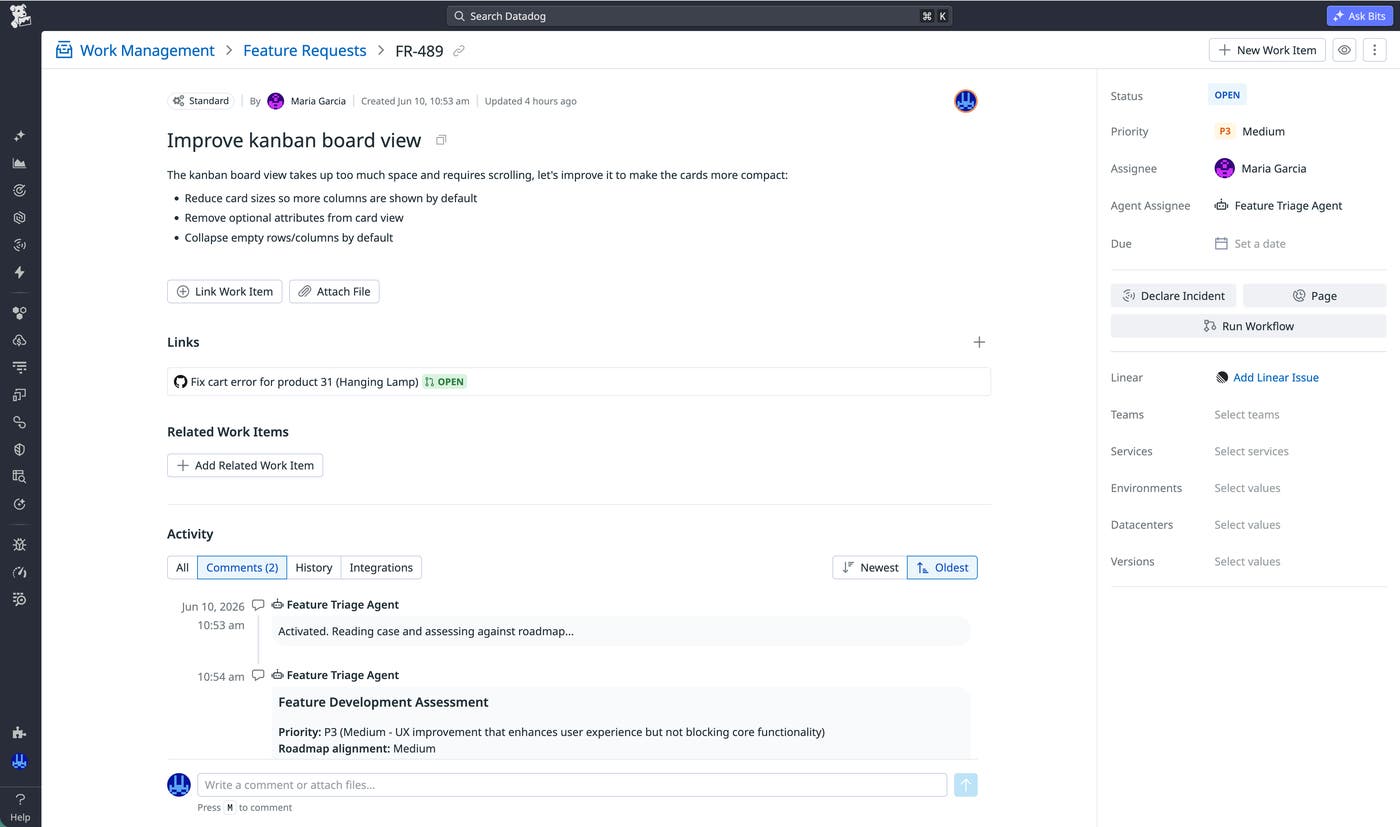Screen dimensions: 1400x827
Task: Open the more options kebab menu
Action: pyautogui.click(x=1374, y=50)
